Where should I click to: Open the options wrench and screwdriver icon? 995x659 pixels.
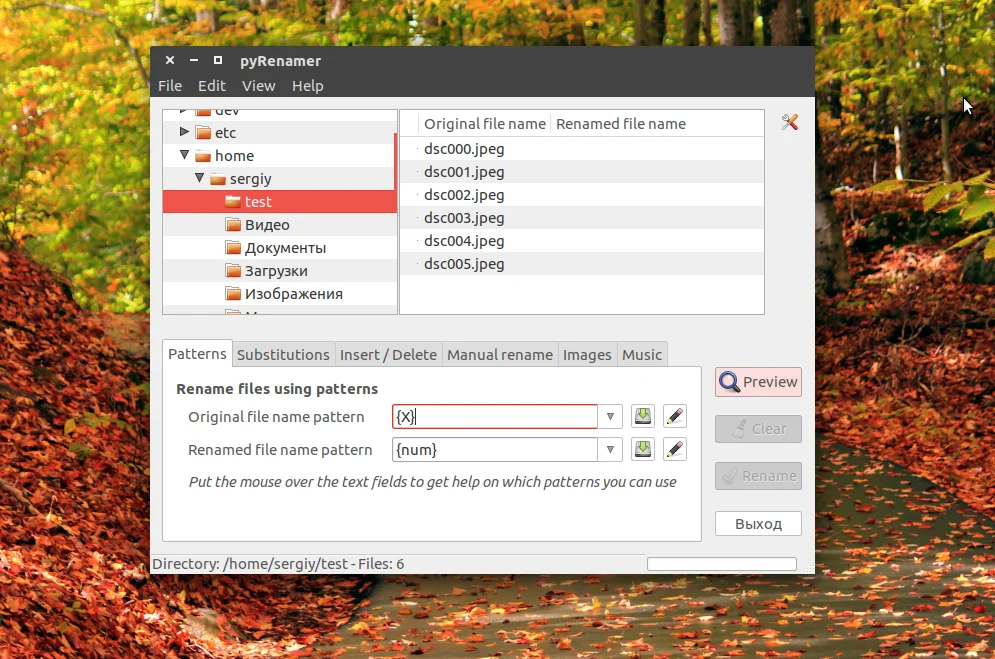789,122
